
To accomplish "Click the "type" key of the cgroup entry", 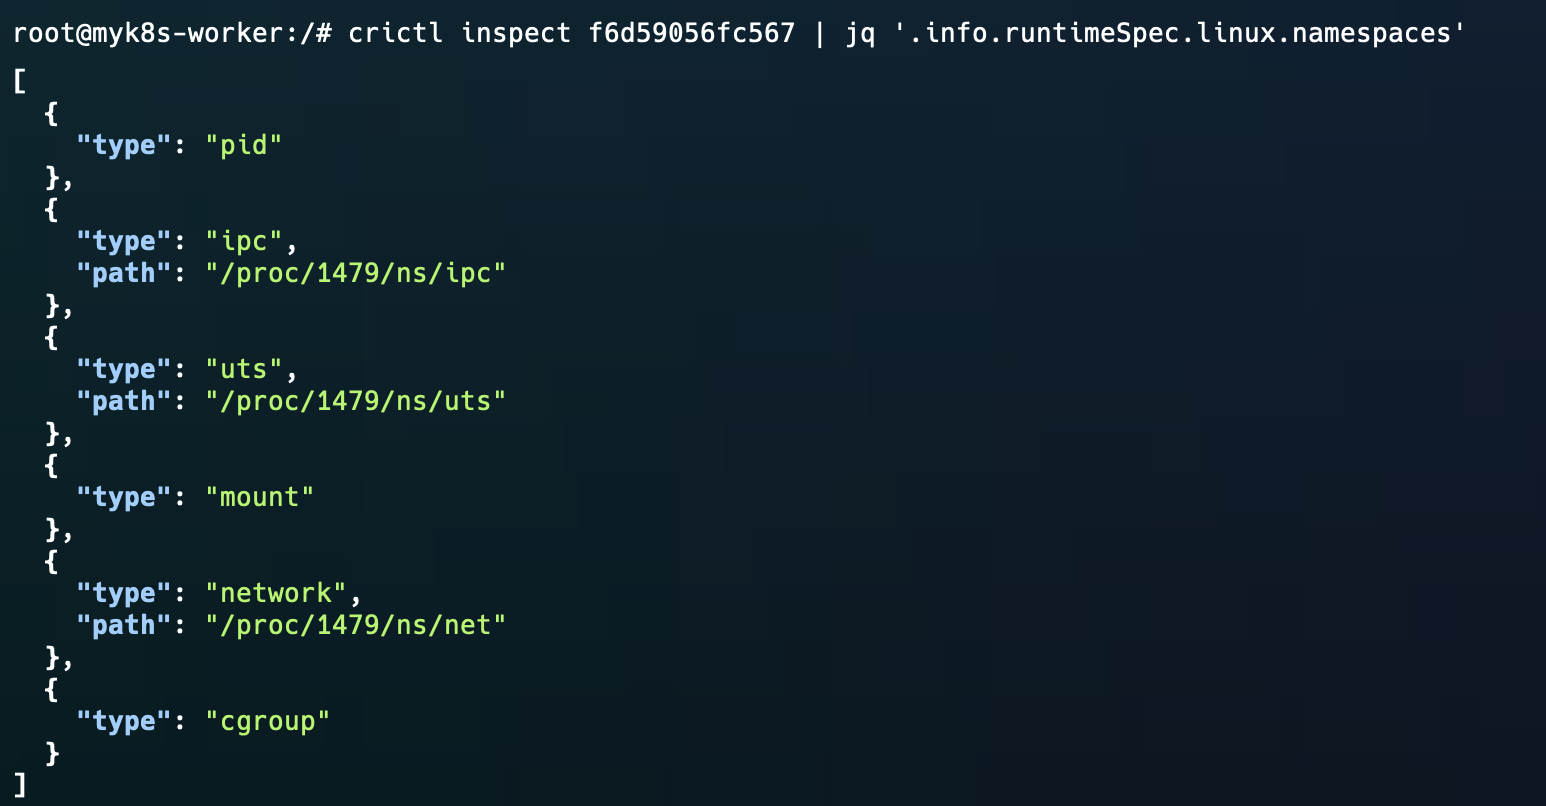I will [x=124, y=721].
